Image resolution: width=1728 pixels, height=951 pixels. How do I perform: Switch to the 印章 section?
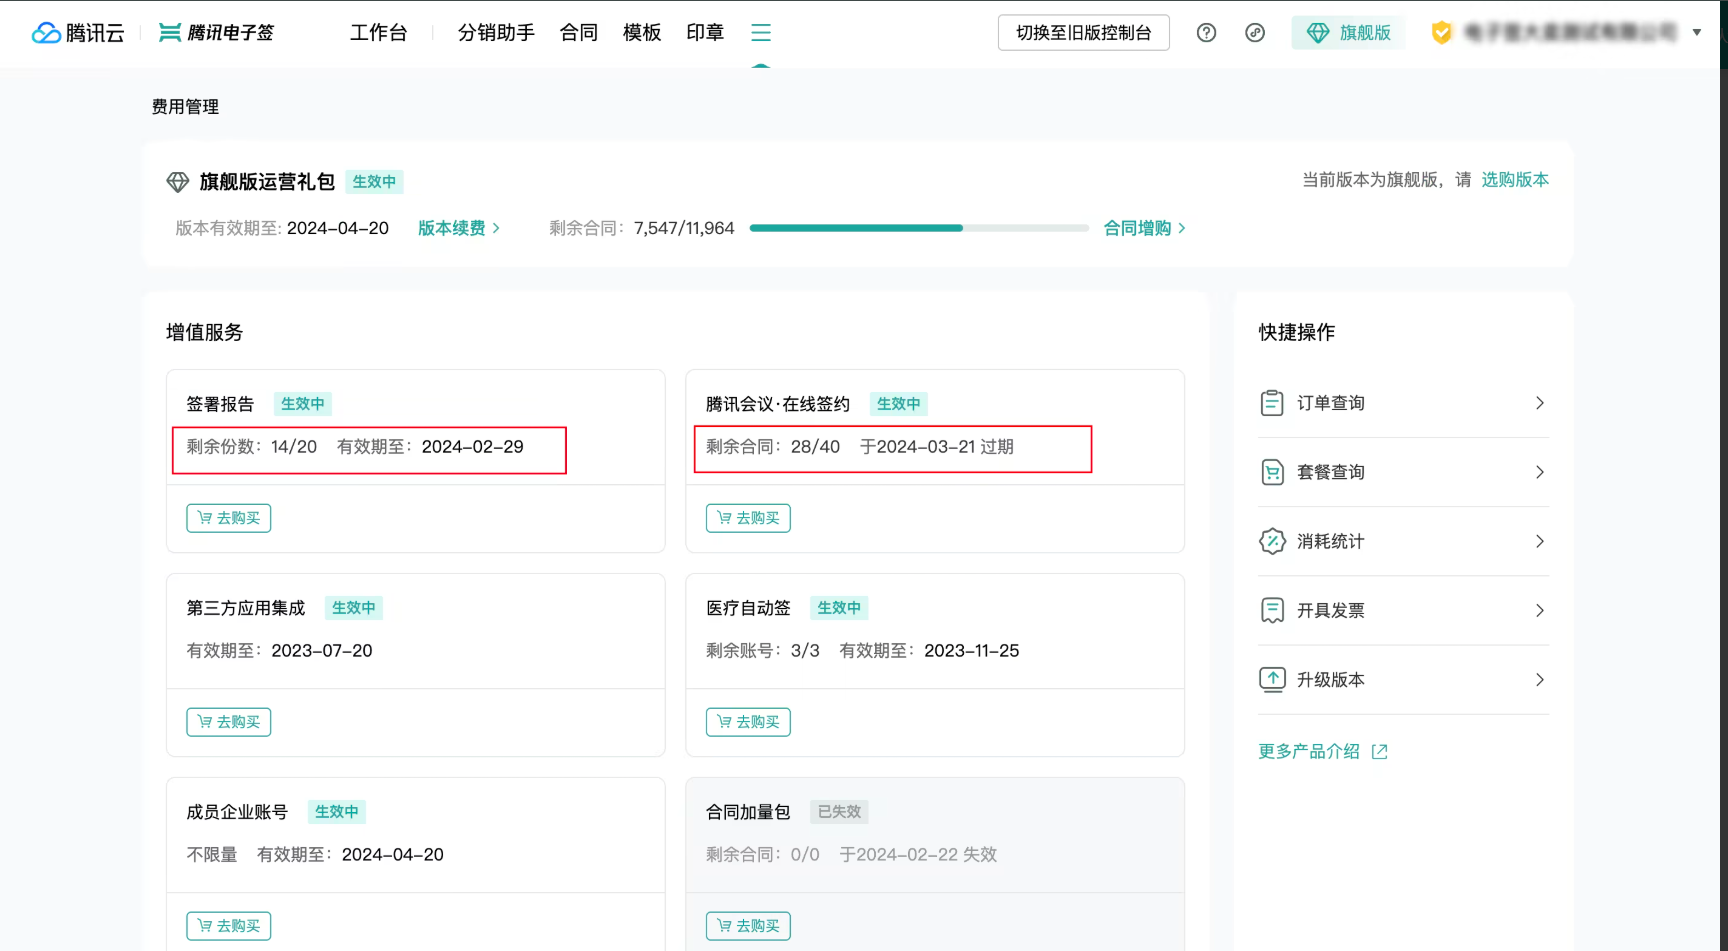[705, 33]
